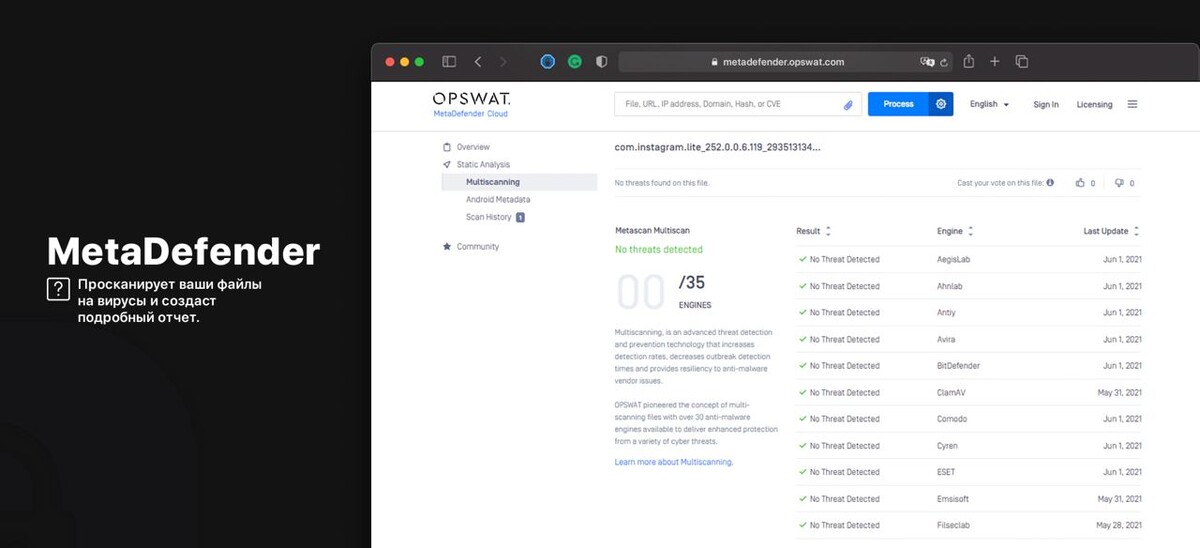This screenshot has width=1200, height=548.
Task: Show tab overview icon
Action: tap(1022, 61)
